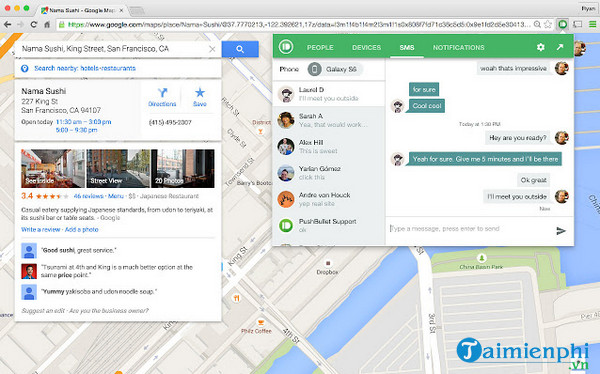Pop out the Pushbullet panel with arrow icon
The image size is (600, 374).
click(560, 47)
